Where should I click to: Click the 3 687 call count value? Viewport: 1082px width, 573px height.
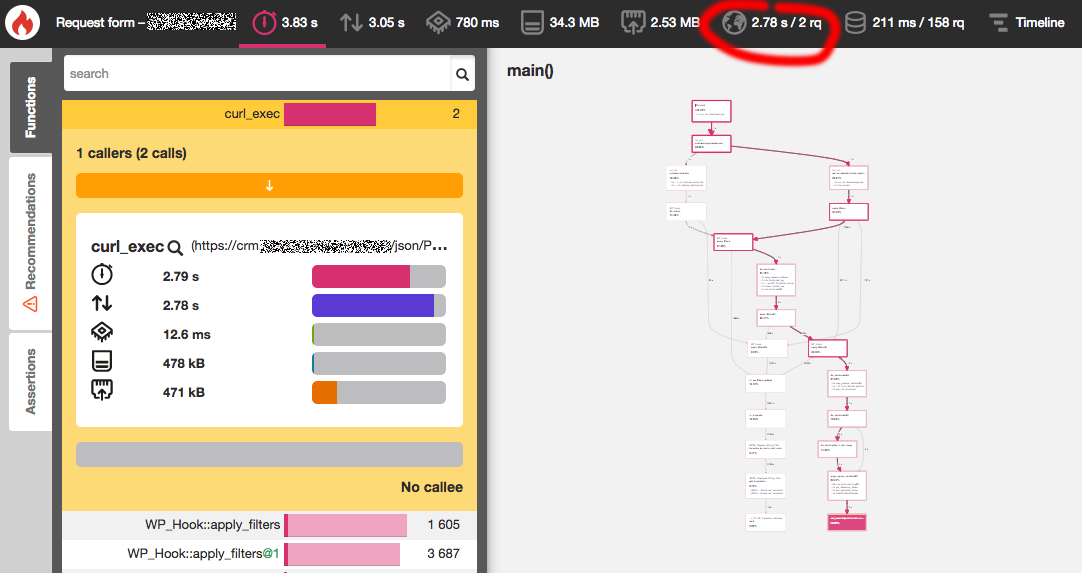click(x=444, y=554)
